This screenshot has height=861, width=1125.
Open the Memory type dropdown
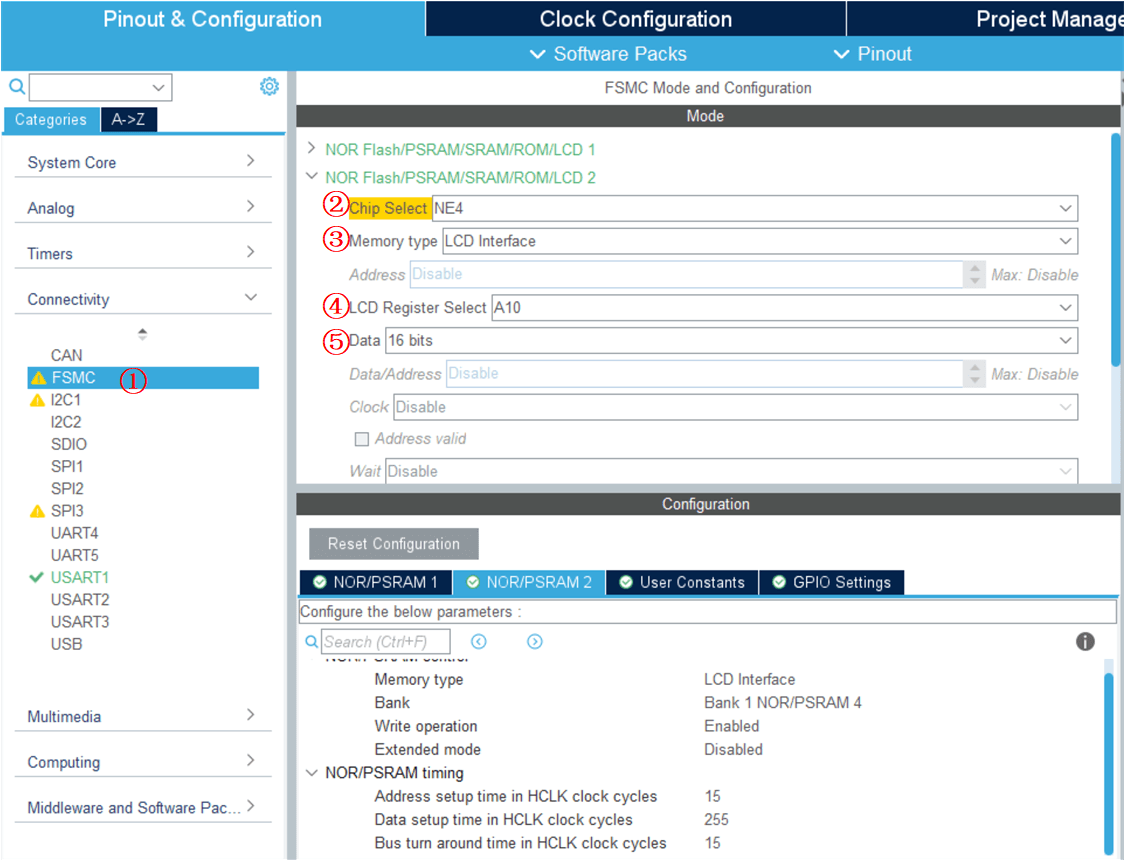tap(1064, 241)
